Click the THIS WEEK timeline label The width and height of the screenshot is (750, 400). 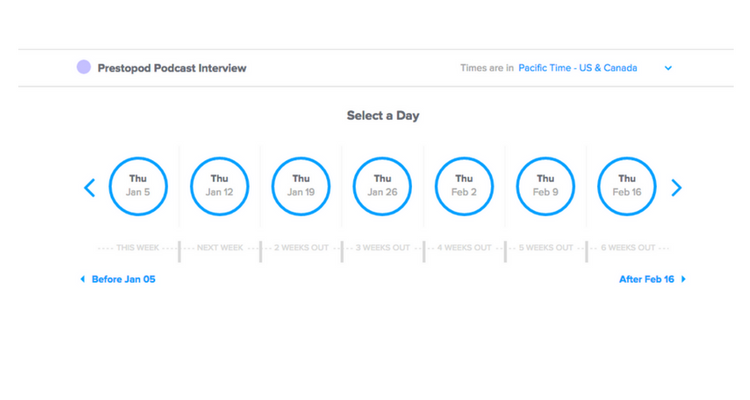tap(138, 247)
